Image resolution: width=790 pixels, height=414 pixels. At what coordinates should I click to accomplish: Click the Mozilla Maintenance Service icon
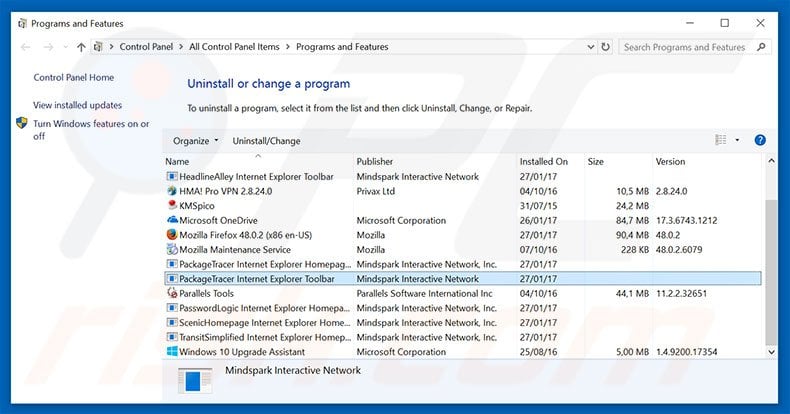click(172, 249)
